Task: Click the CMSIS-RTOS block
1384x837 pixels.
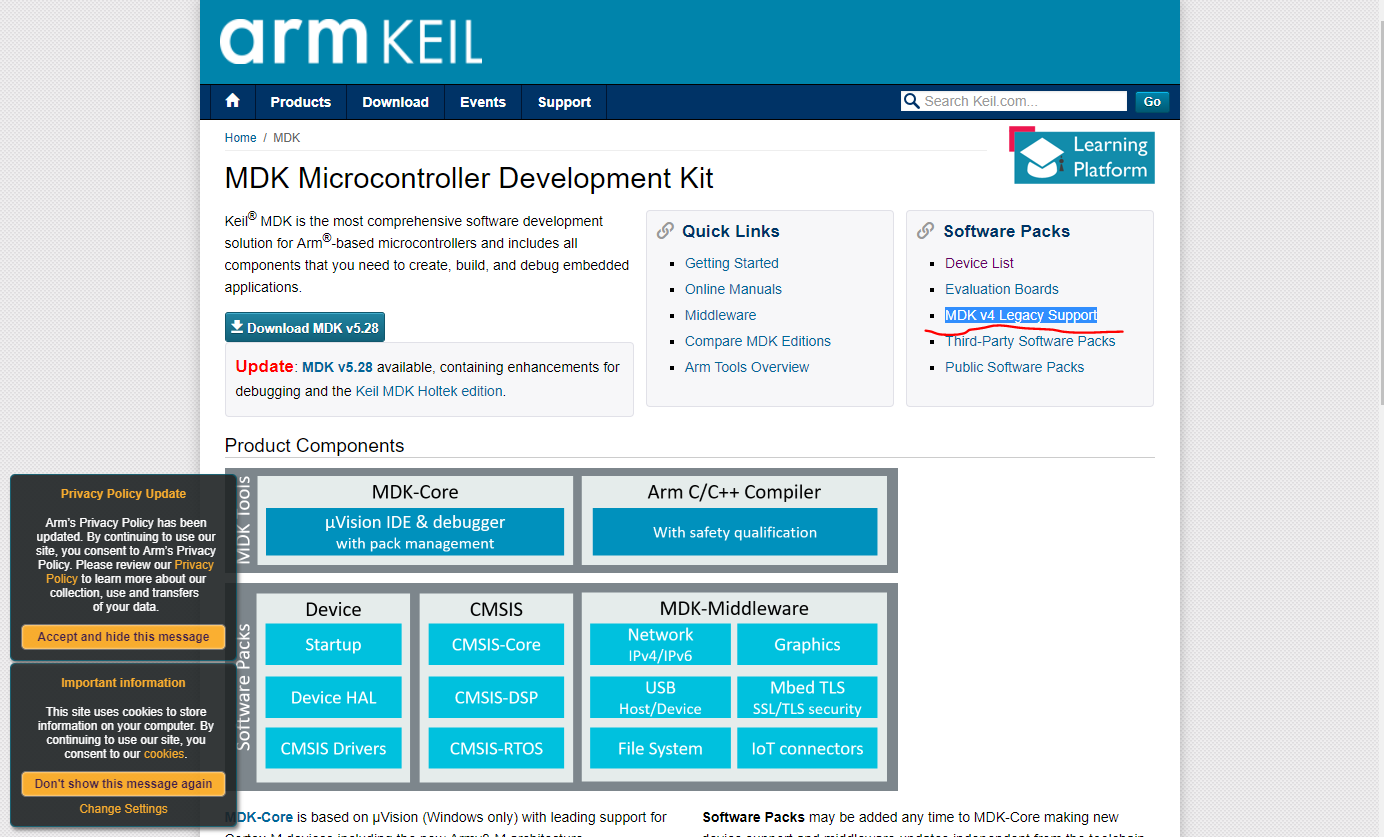Action: point(496,748)
